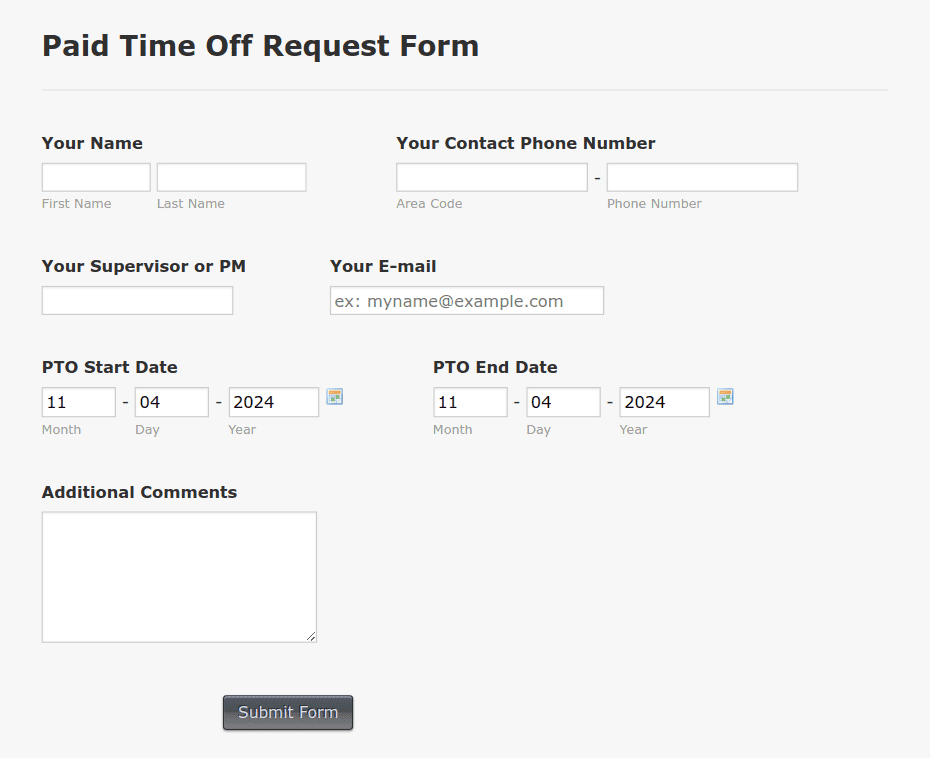Viewport: 930px width, 758px height.
Task: Click the Paid Time Off Request Form heading
Action: point(260,45)
